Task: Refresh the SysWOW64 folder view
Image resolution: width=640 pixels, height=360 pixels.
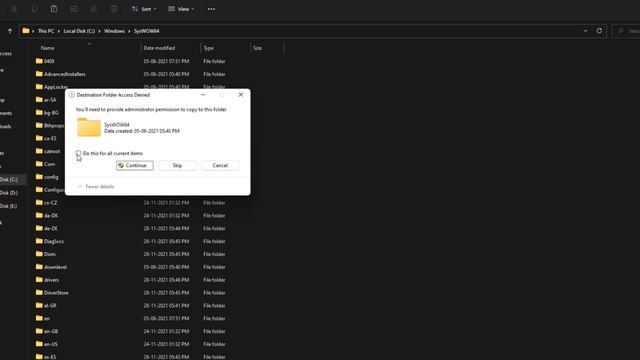Action: [599, 31]
